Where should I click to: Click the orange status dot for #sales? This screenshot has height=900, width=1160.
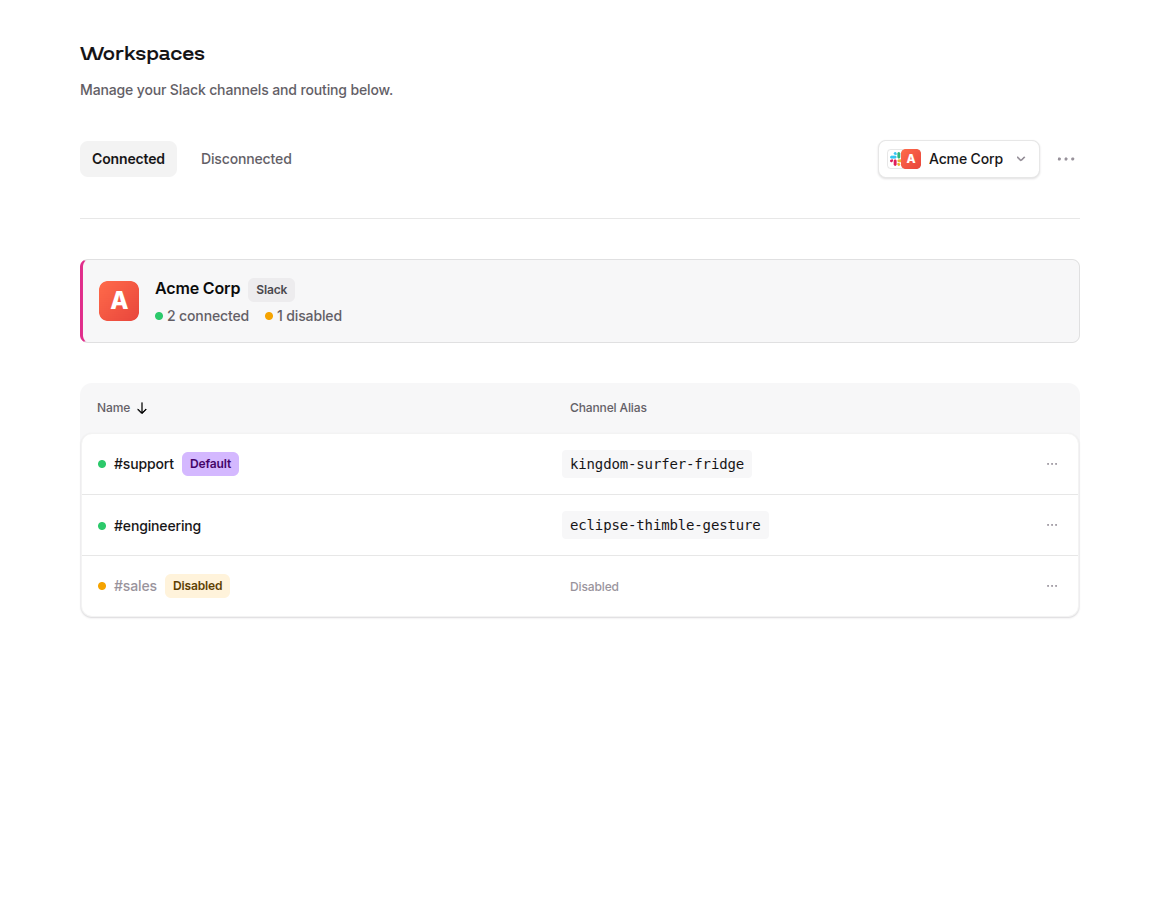point(102,586)
